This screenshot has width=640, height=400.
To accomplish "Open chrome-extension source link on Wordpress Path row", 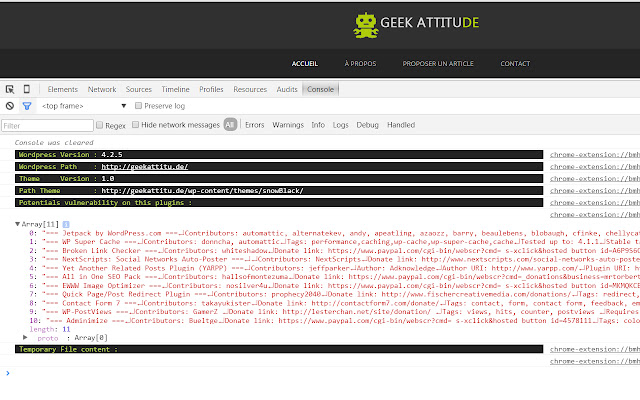I will [x=595, y=167].
